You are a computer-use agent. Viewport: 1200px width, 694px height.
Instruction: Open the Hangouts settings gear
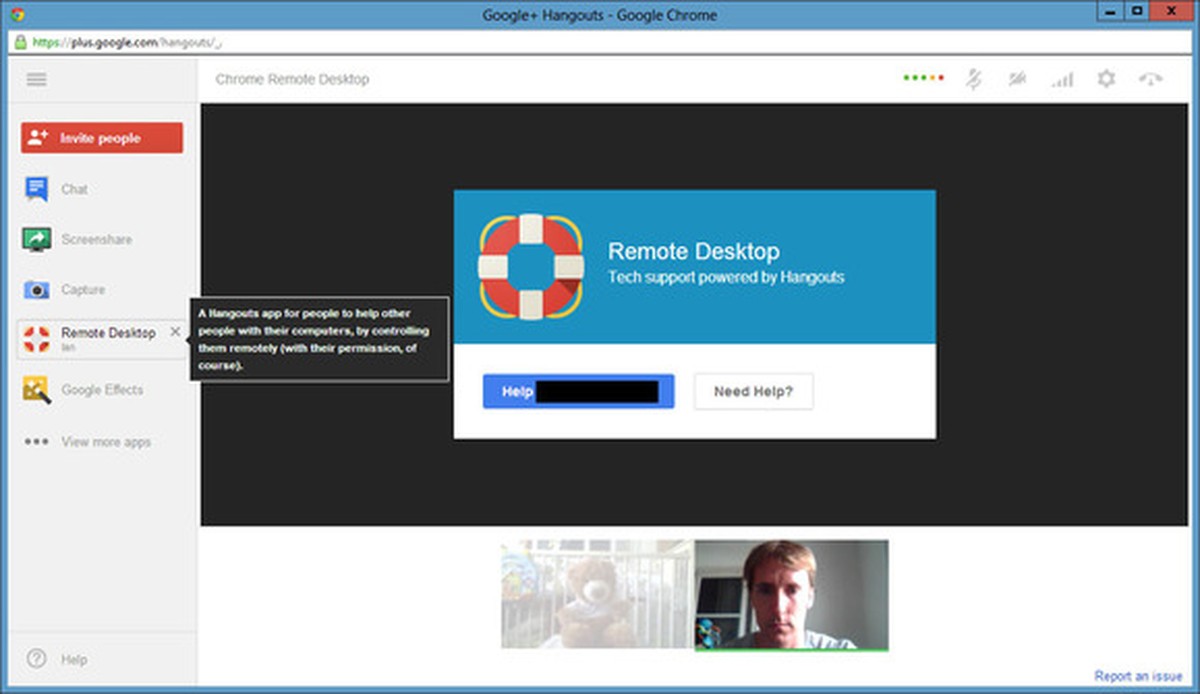tap(1107, 78)
